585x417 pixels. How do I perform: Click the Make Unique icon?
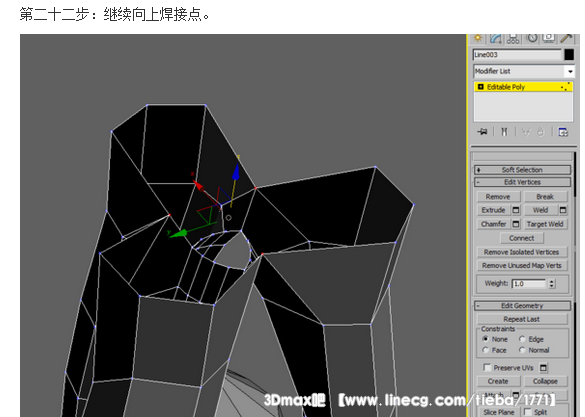526,132
